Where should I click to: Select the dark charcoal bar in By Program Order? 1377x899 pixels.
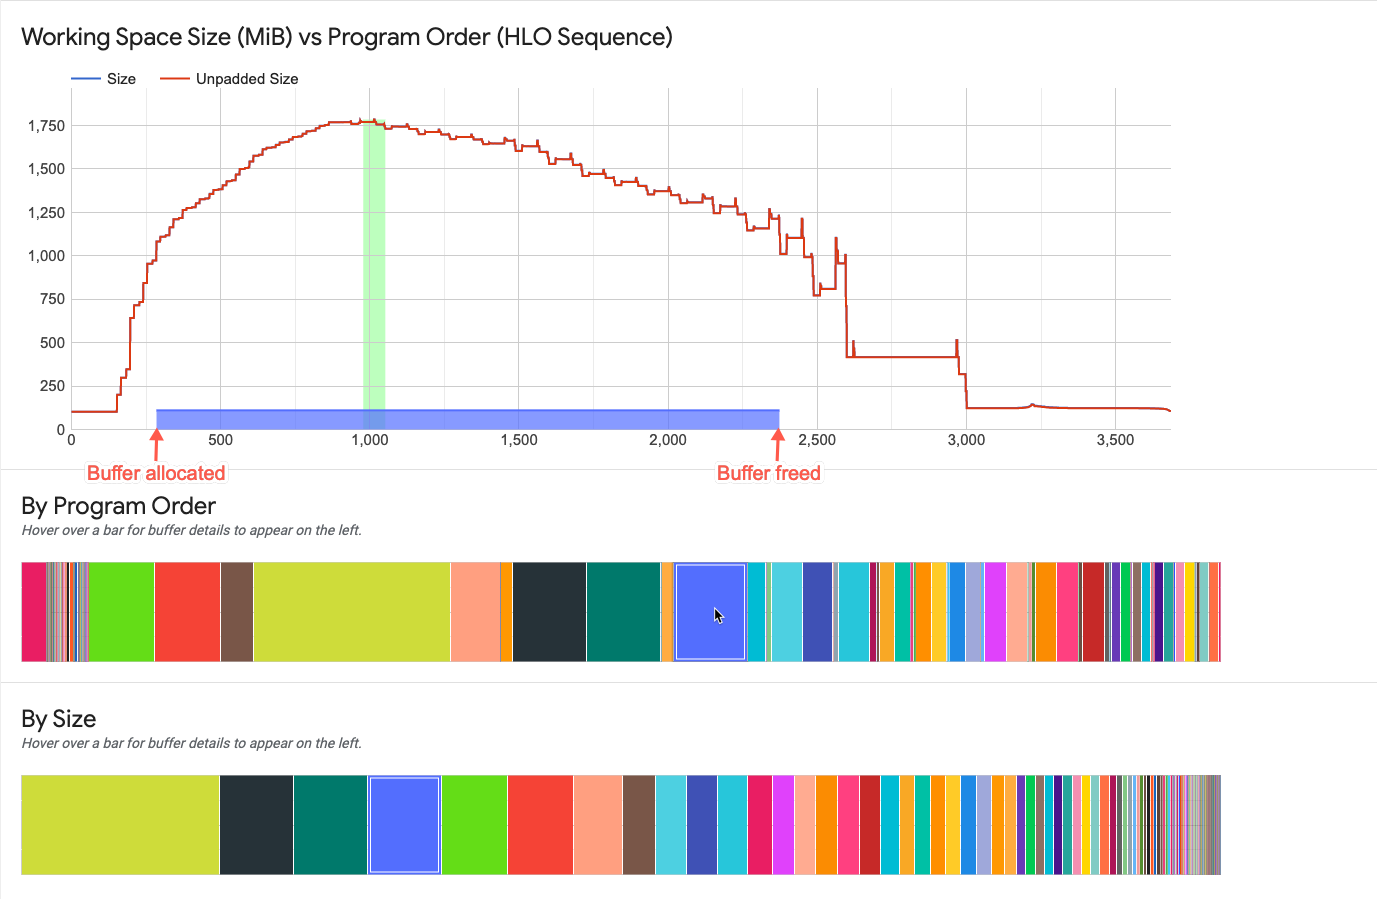click(x=549, y=612)
